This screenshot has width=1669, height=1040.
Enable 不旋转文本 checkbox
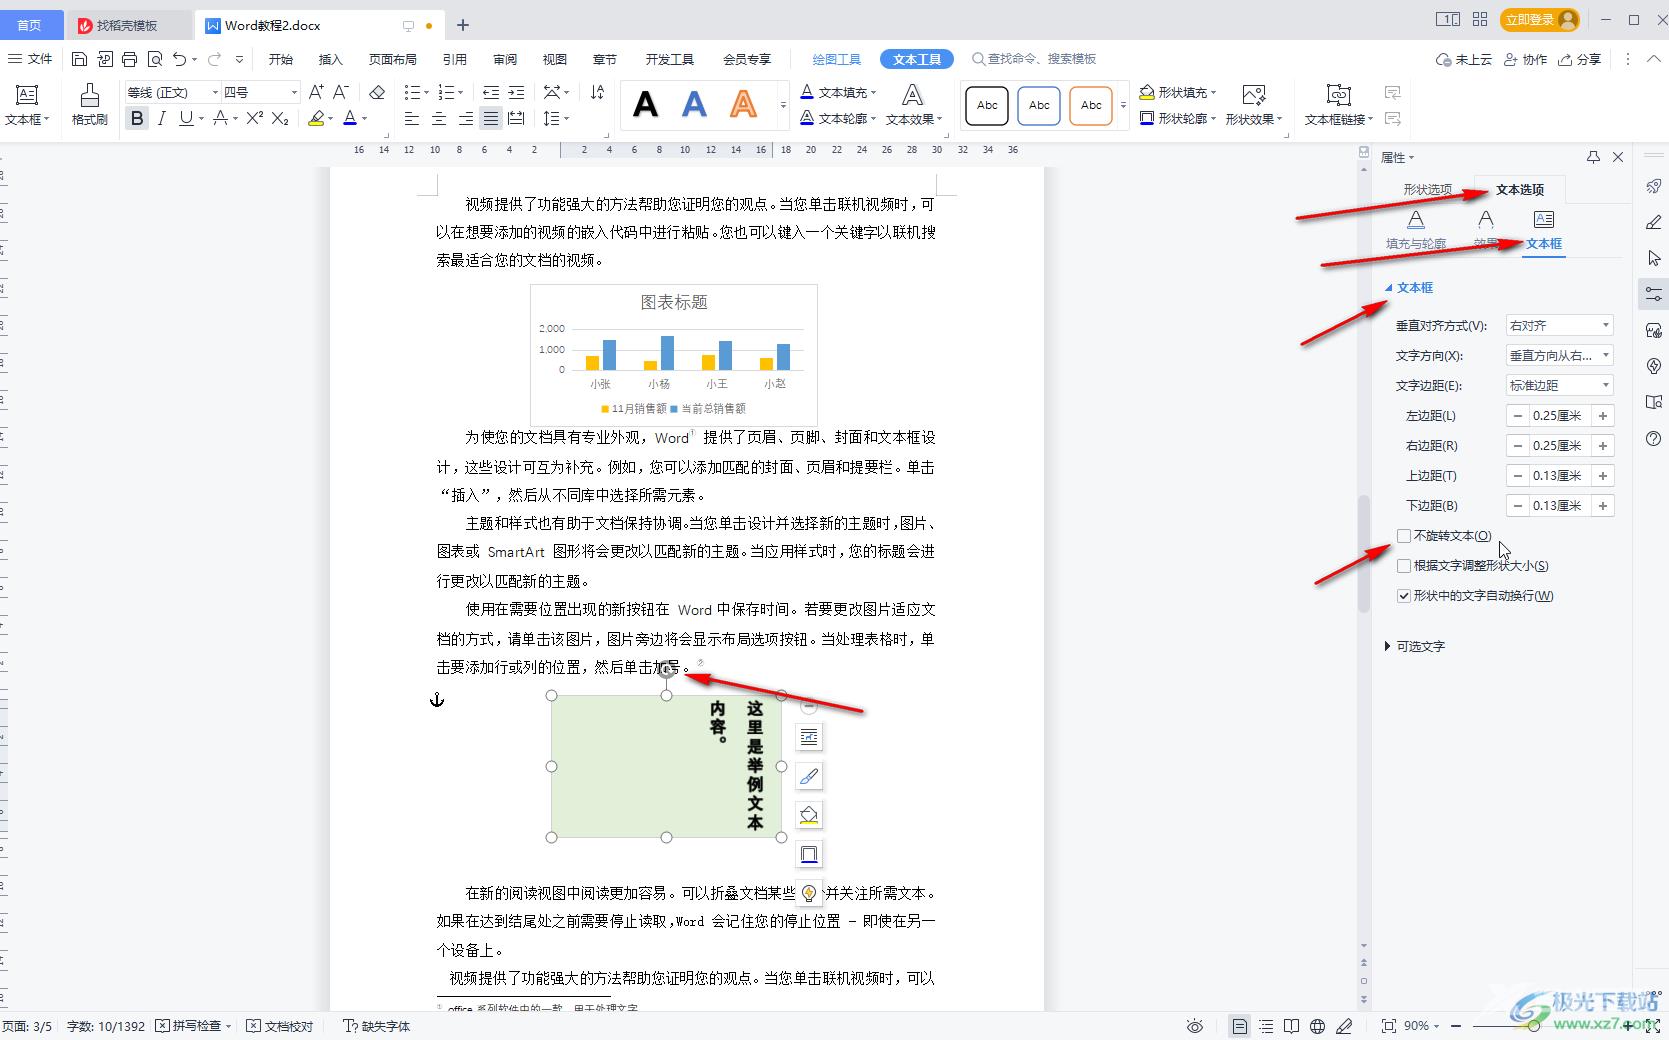[1404, 536]
